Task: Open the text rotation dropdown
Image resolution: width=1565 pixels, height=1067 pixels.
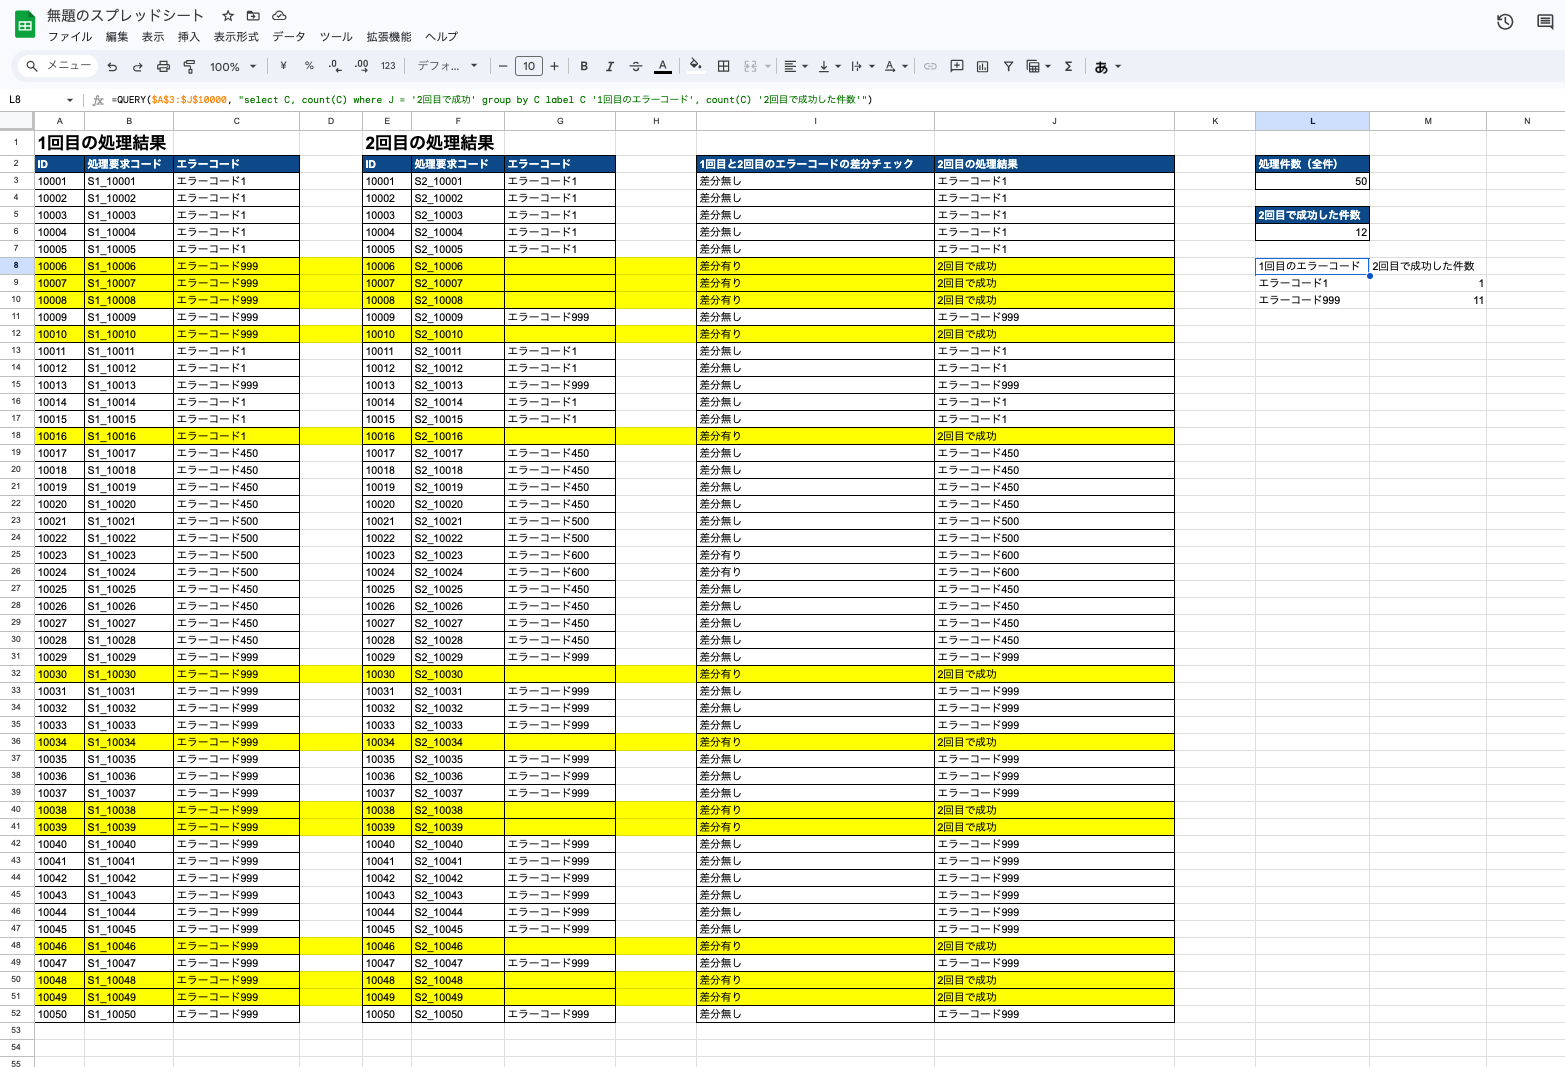Action: pyautogui.click(x=897, y=66)
